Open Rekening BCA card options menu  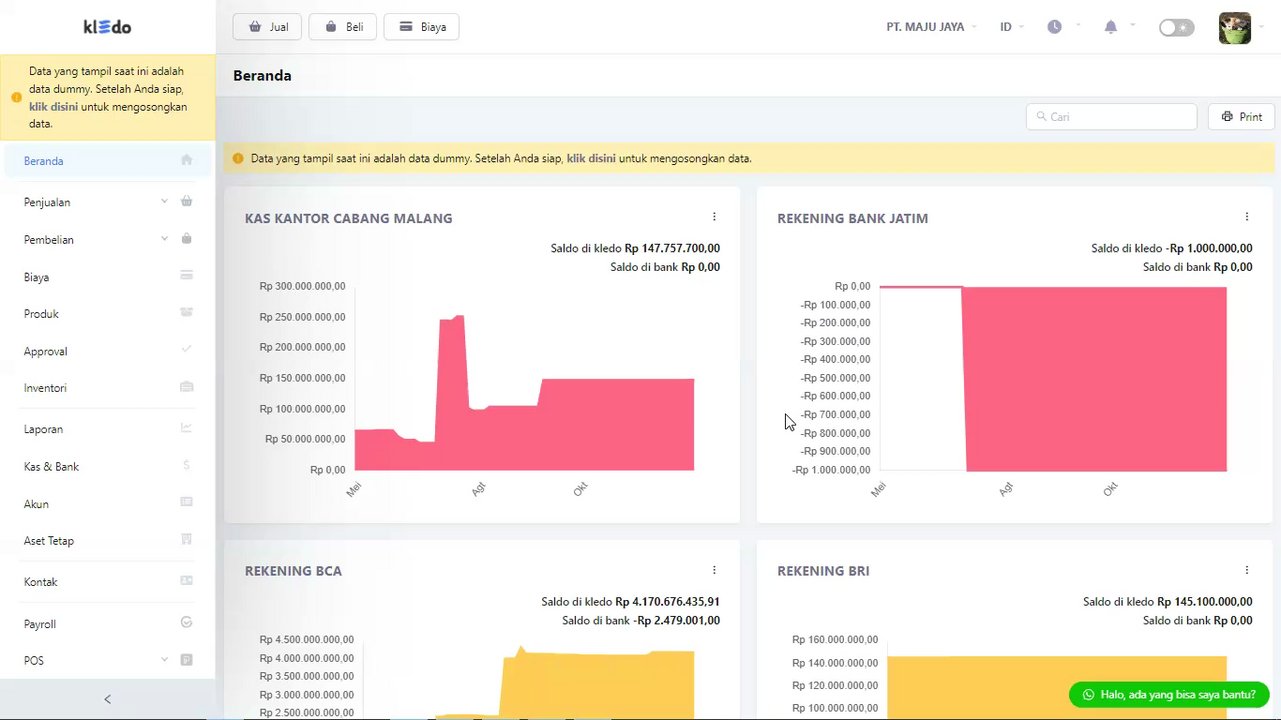coord(714,570)
